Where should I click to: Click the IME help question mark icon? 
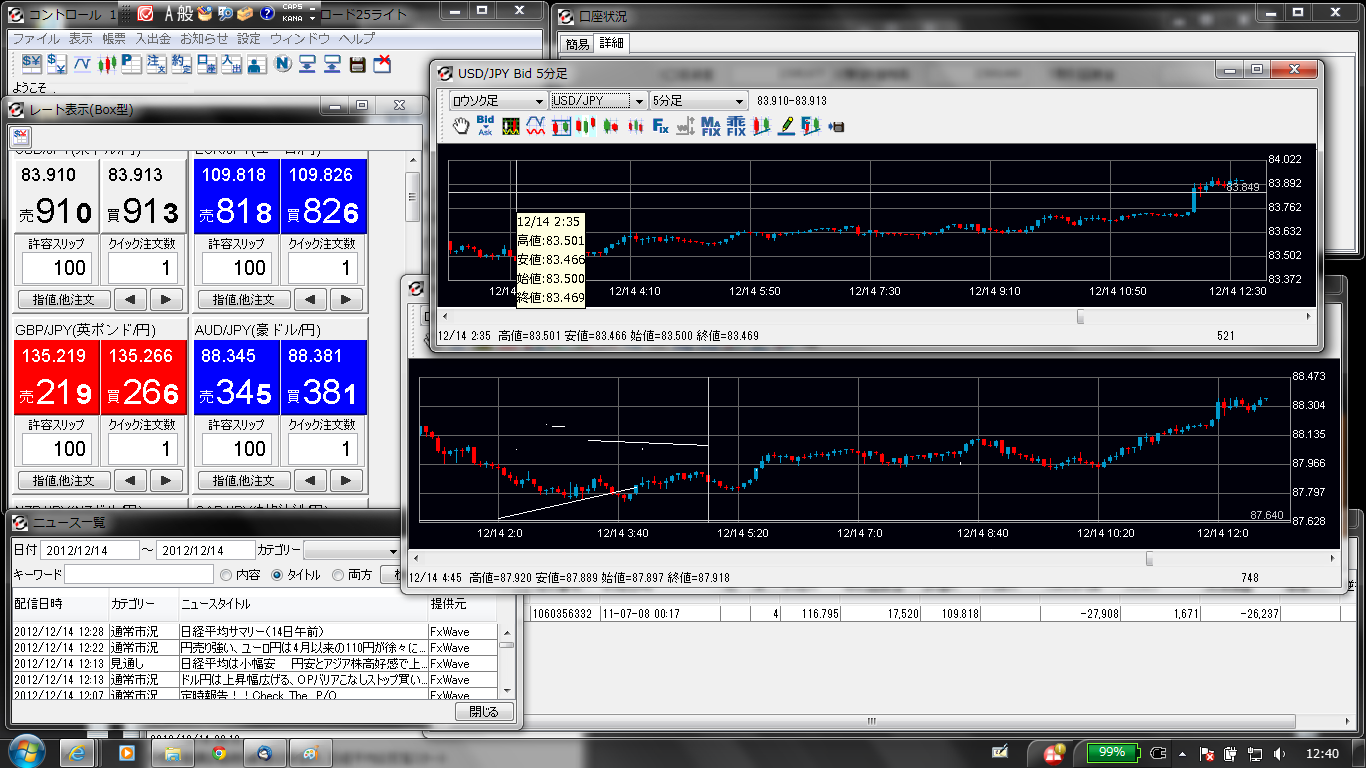(x=267, y=14)
